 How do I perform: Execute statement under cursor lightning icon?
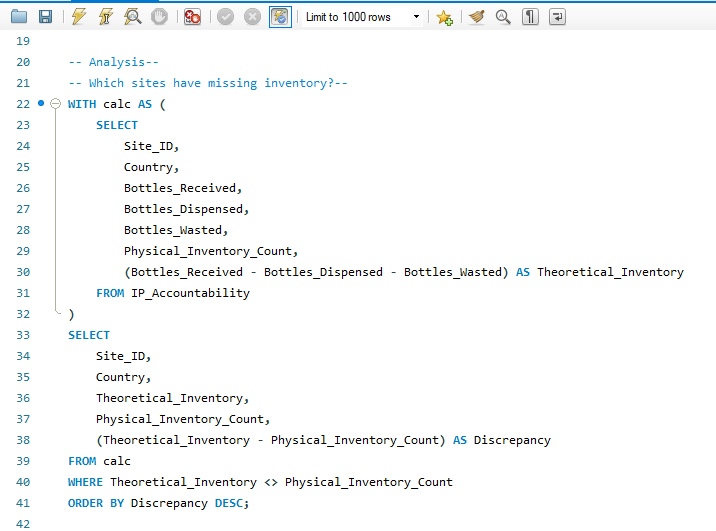point(105,17)
